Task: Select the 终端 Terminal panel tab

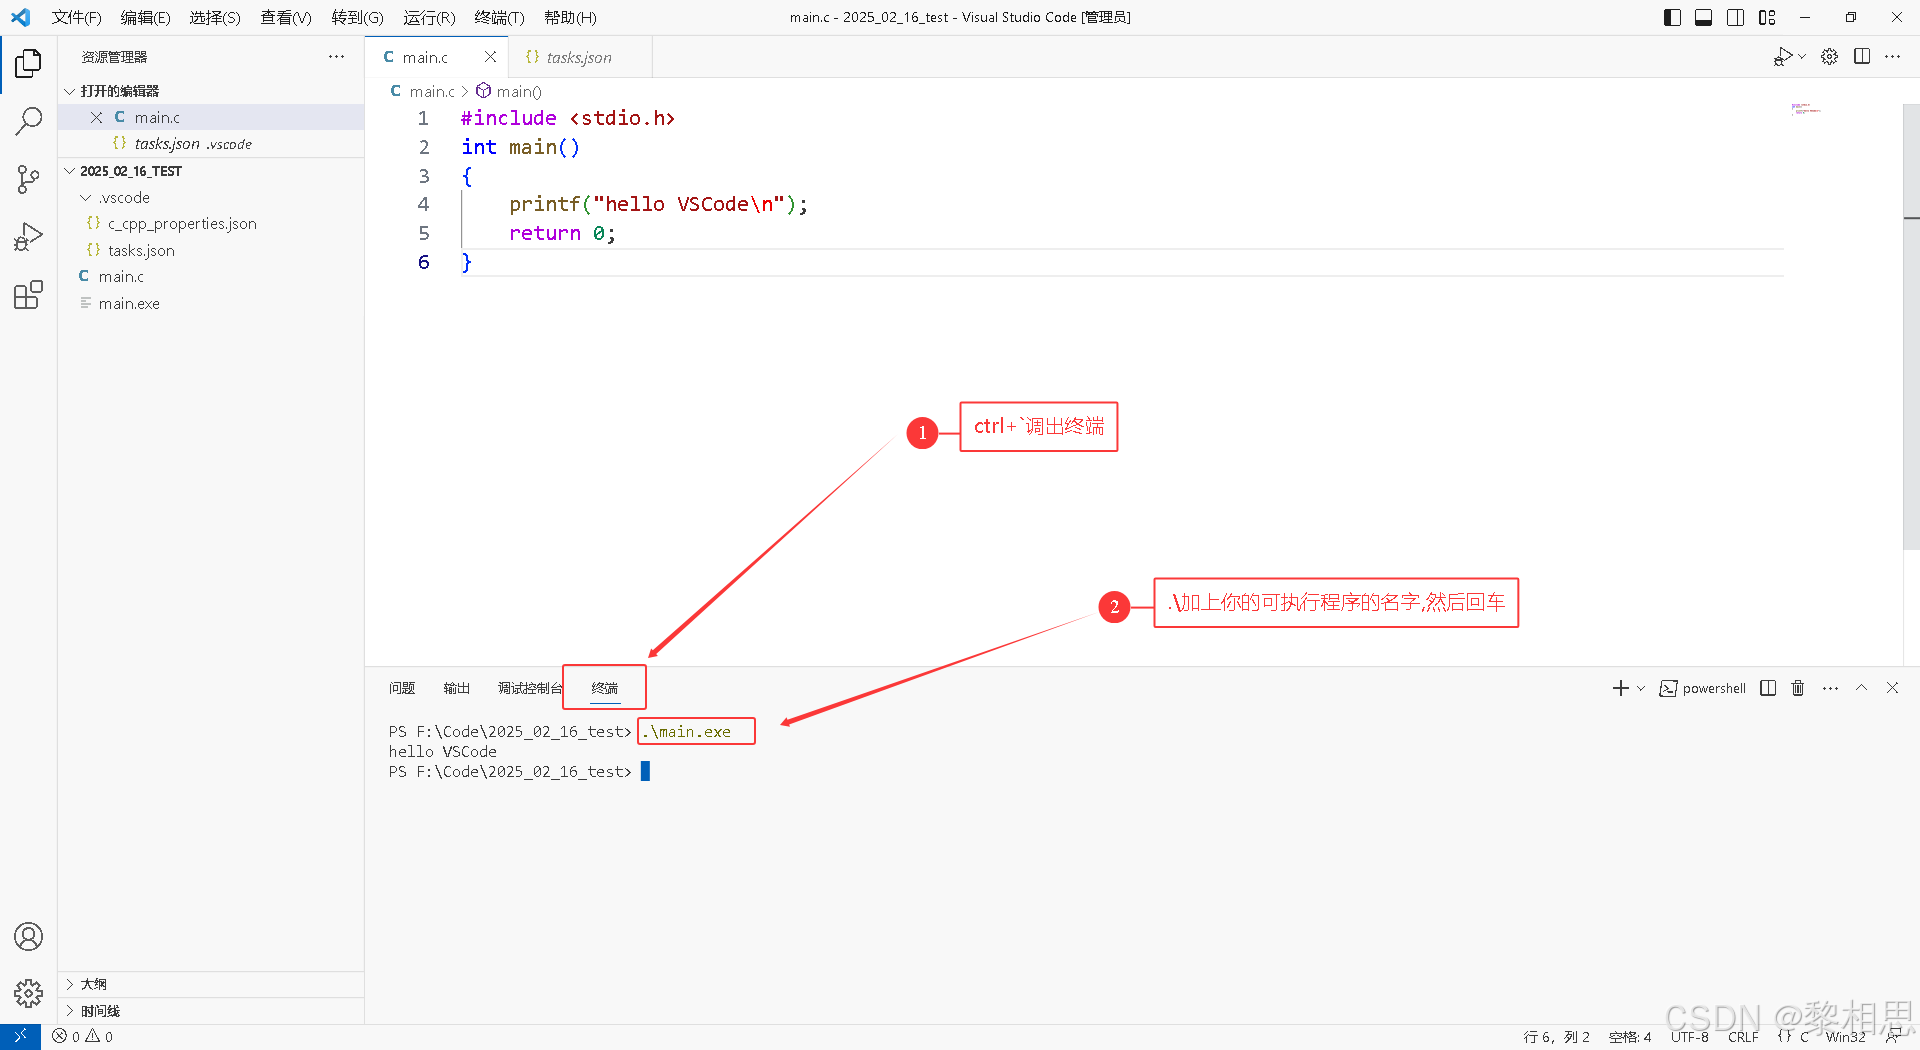Action: (605, 688)
